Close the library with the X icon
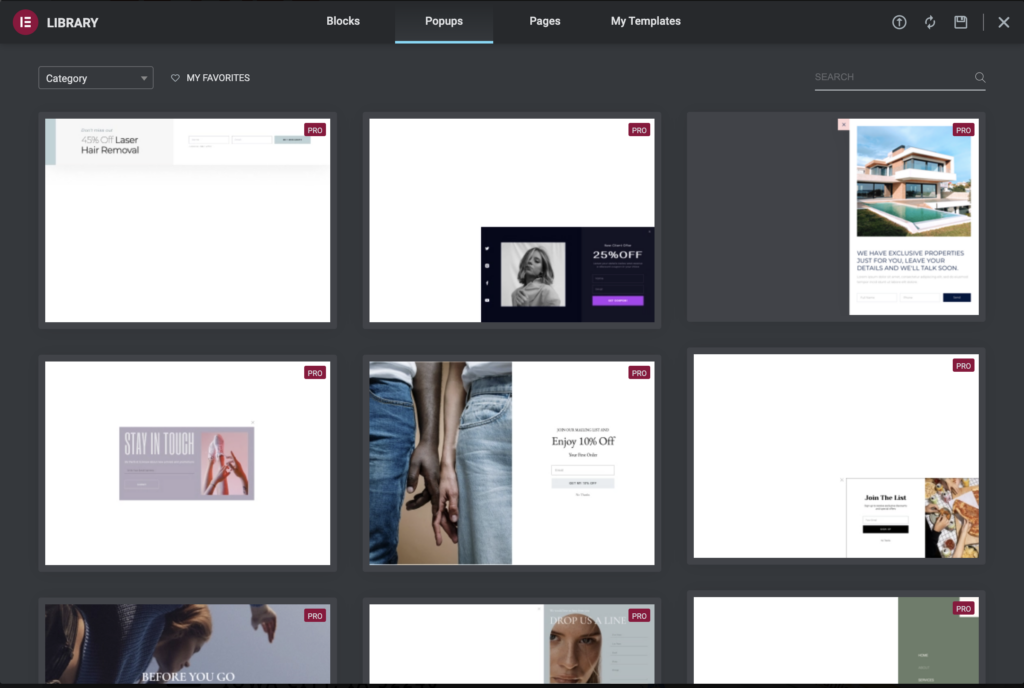The height and width of the screenshot is (688, 1024). (1004, 22)
